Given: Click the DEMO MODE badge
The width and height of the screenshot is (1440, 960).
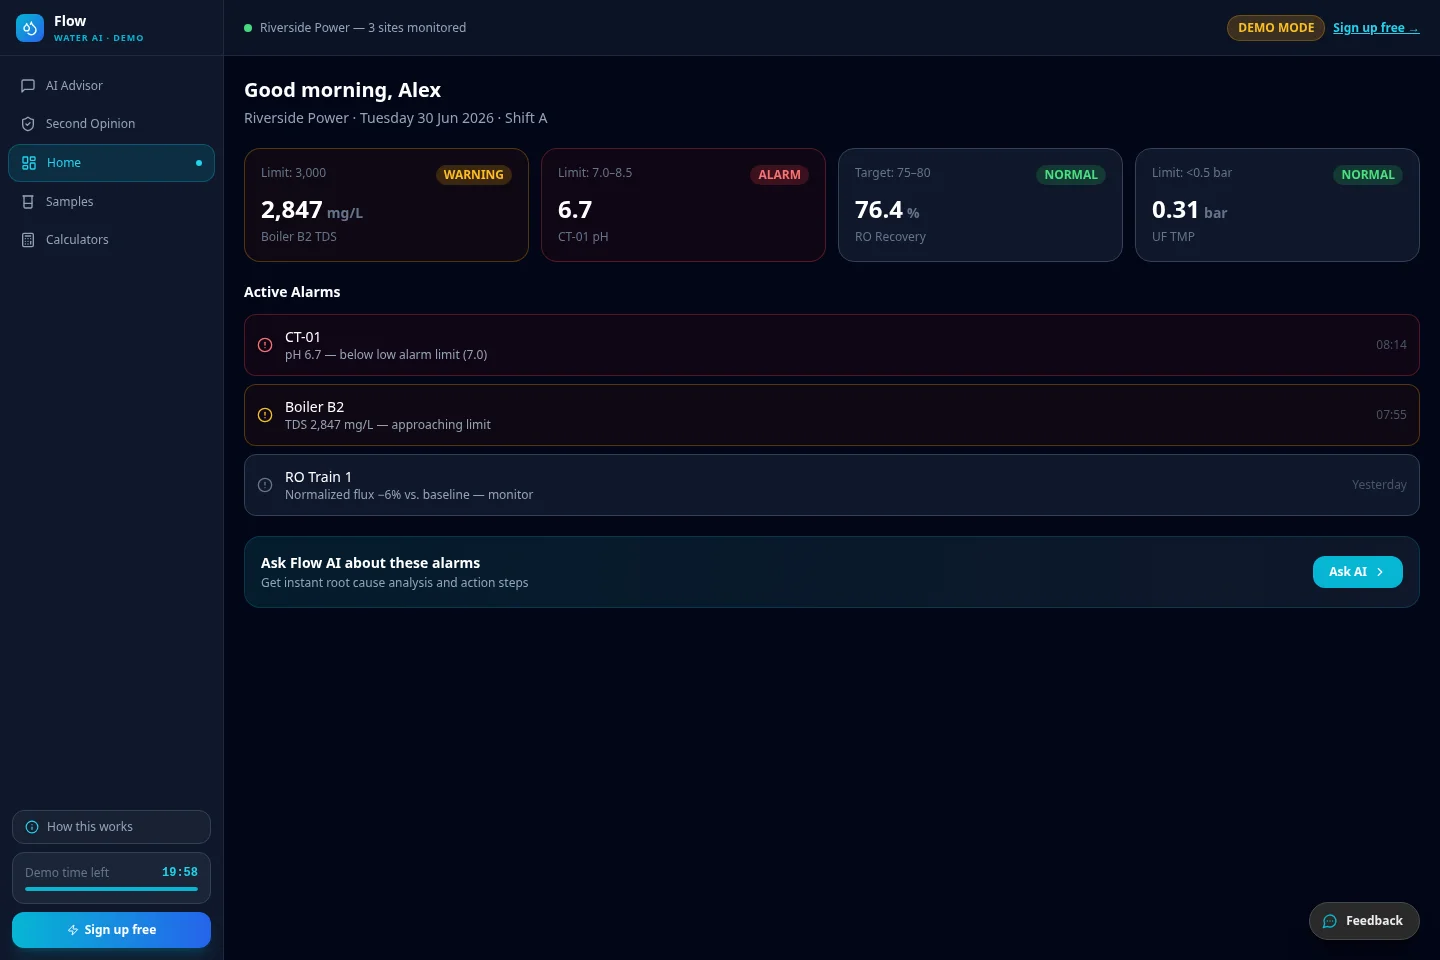Looking at the screenshot, I should tap(1276, 28).
